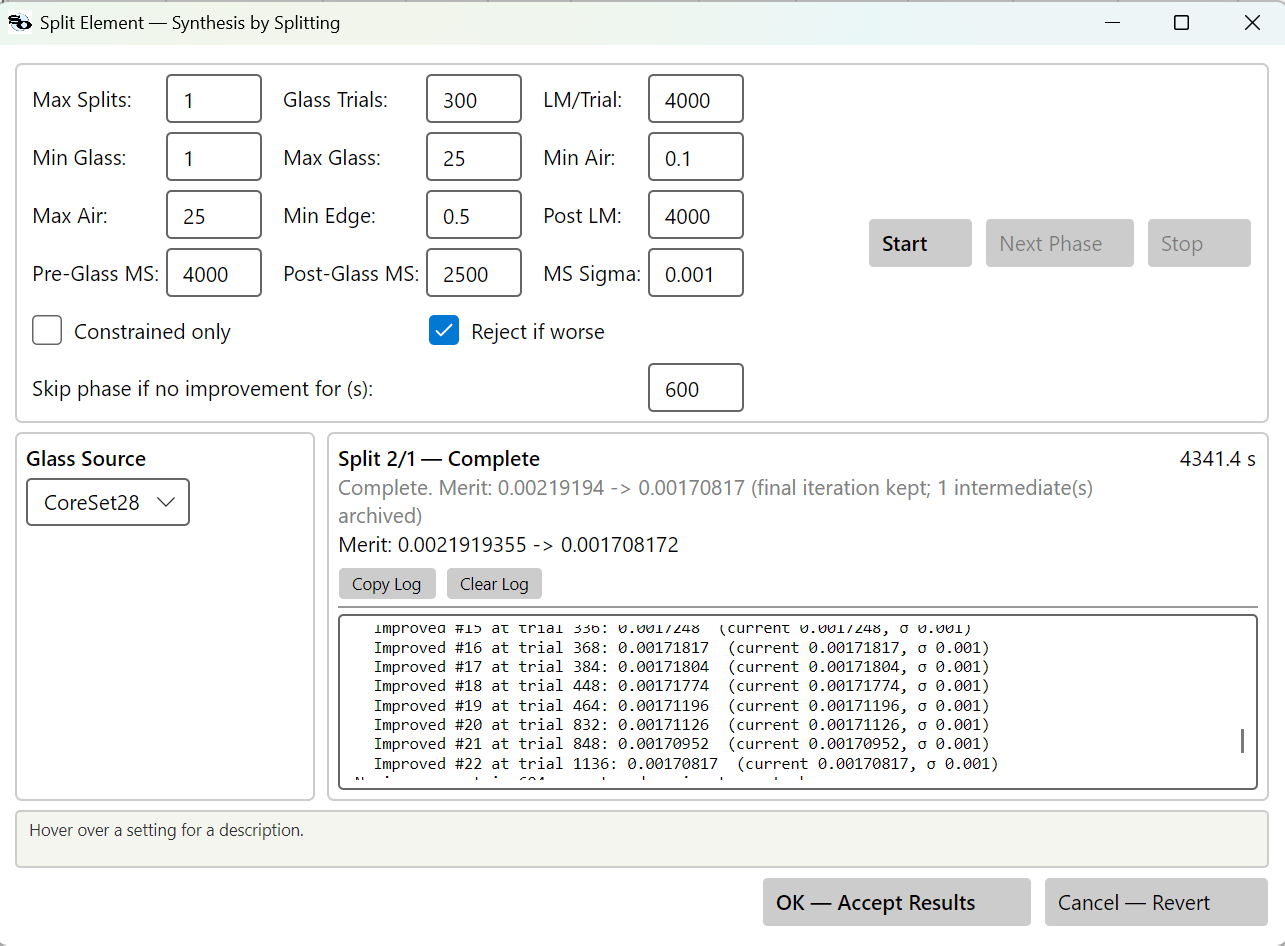Click the Start button
This screenshot has height=946, width=1285.
pos(920,243)
